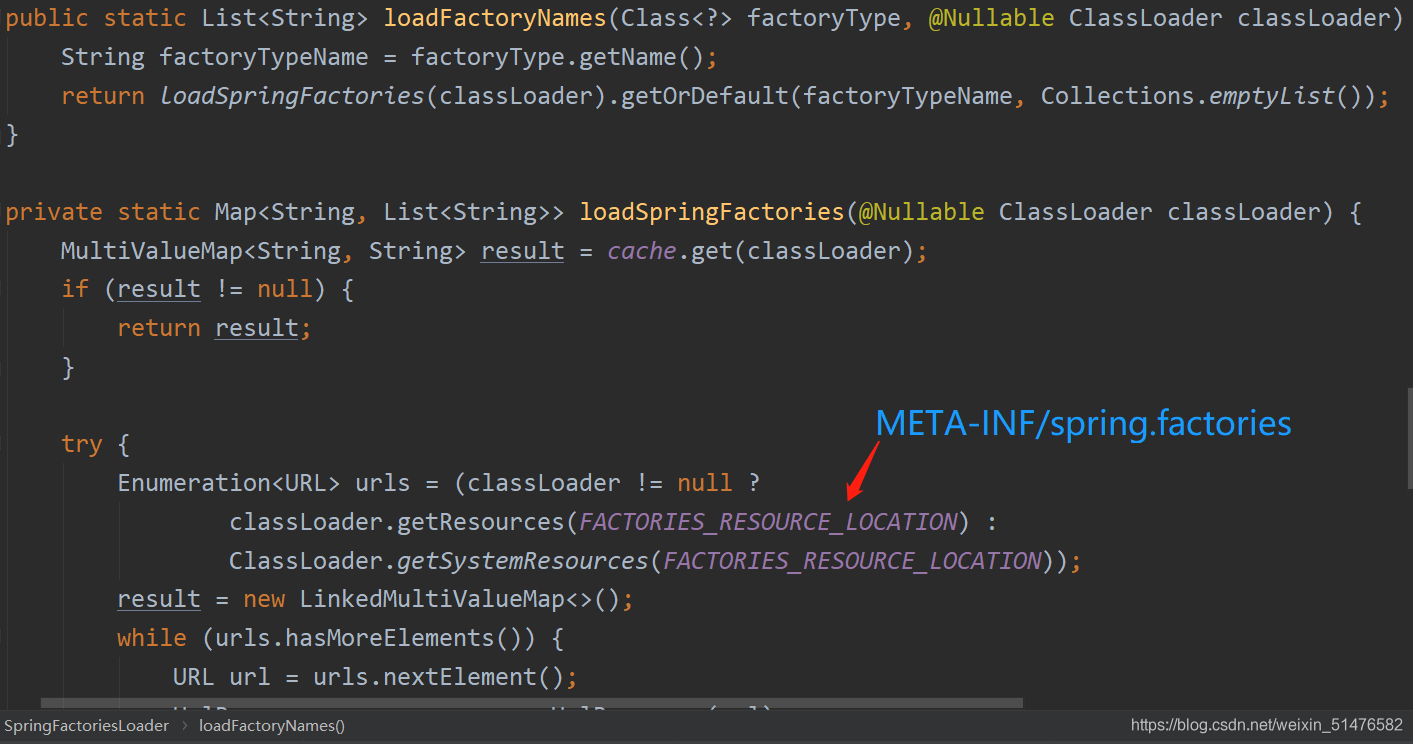Open SpringFactoriesLoader in the breadcrumb bar
This screenshot has width=1413, height=744.
pyautogui.click(x=86, y=726)
